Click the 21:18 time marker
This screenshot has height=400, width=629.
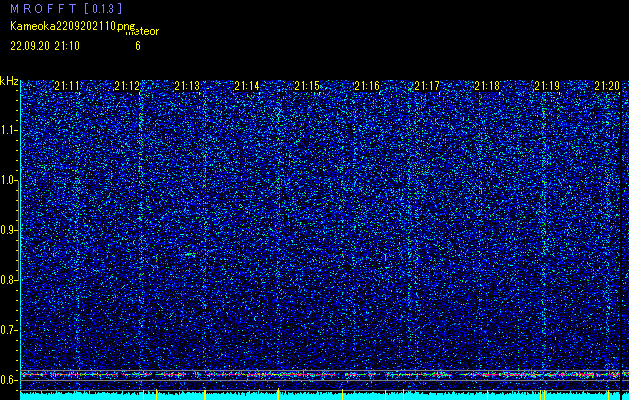pos(487,86)
